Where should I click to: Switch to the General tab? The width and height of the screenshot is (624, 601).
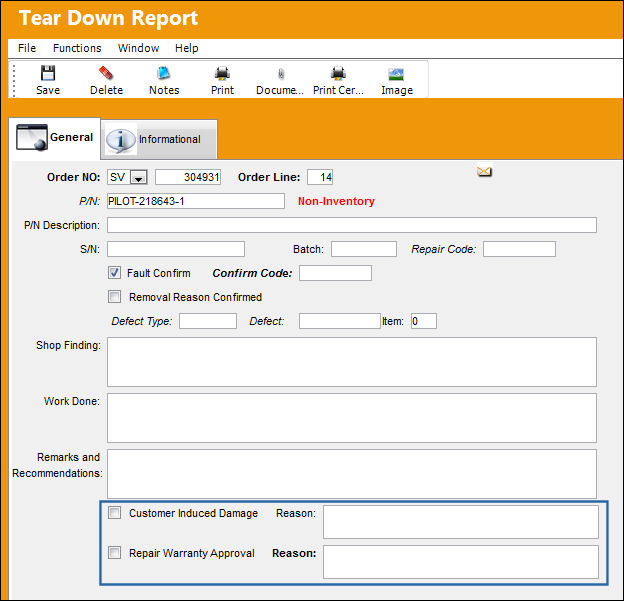click(55, 138)
